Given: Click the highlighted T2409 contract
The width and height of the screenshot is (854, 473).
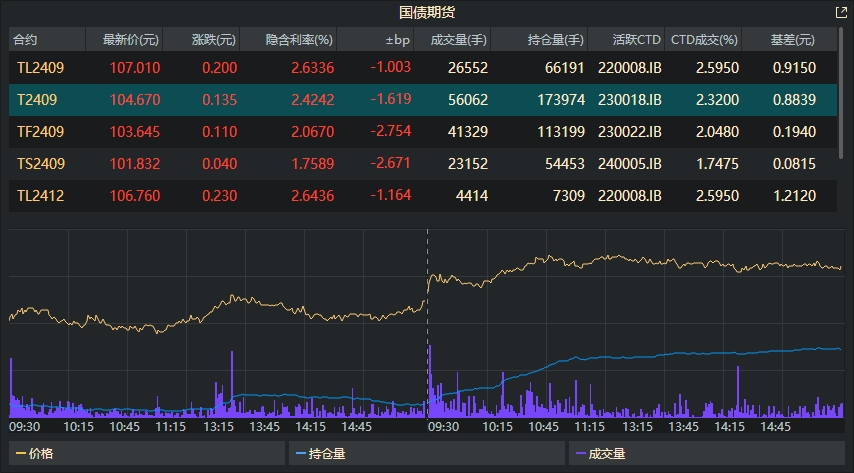Looking at the screenshot, I should (x=37, y=100).
